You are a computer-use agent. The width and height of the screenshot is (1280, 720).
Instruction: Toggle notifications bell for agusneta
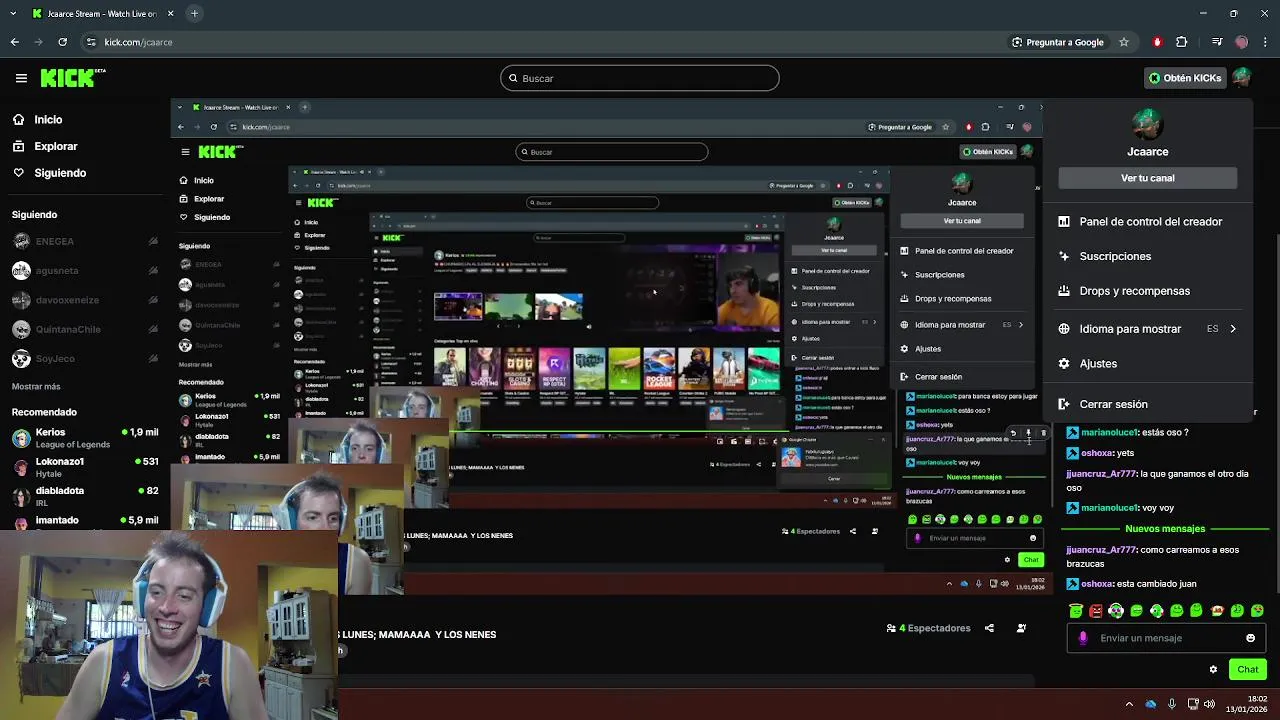point(153,270)
